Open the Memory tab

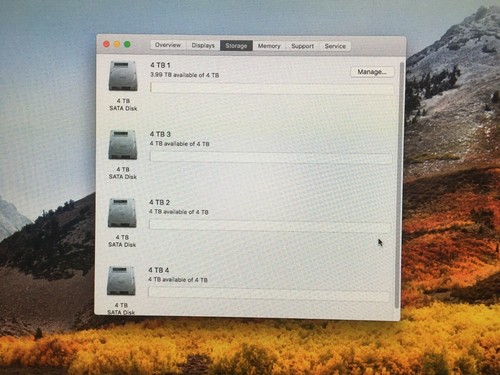(x=269, y=46)
